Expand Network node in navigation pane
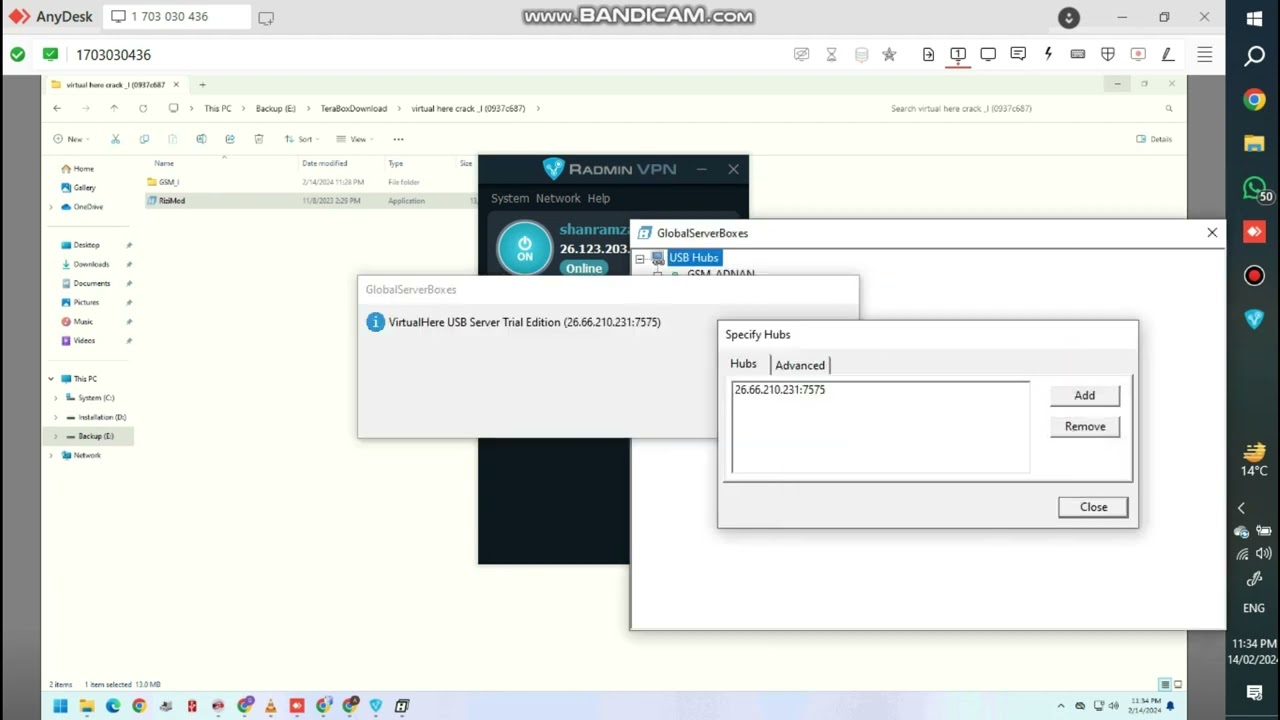The height and width of the screenshot is (720, 1280). (x=51, y=455)
